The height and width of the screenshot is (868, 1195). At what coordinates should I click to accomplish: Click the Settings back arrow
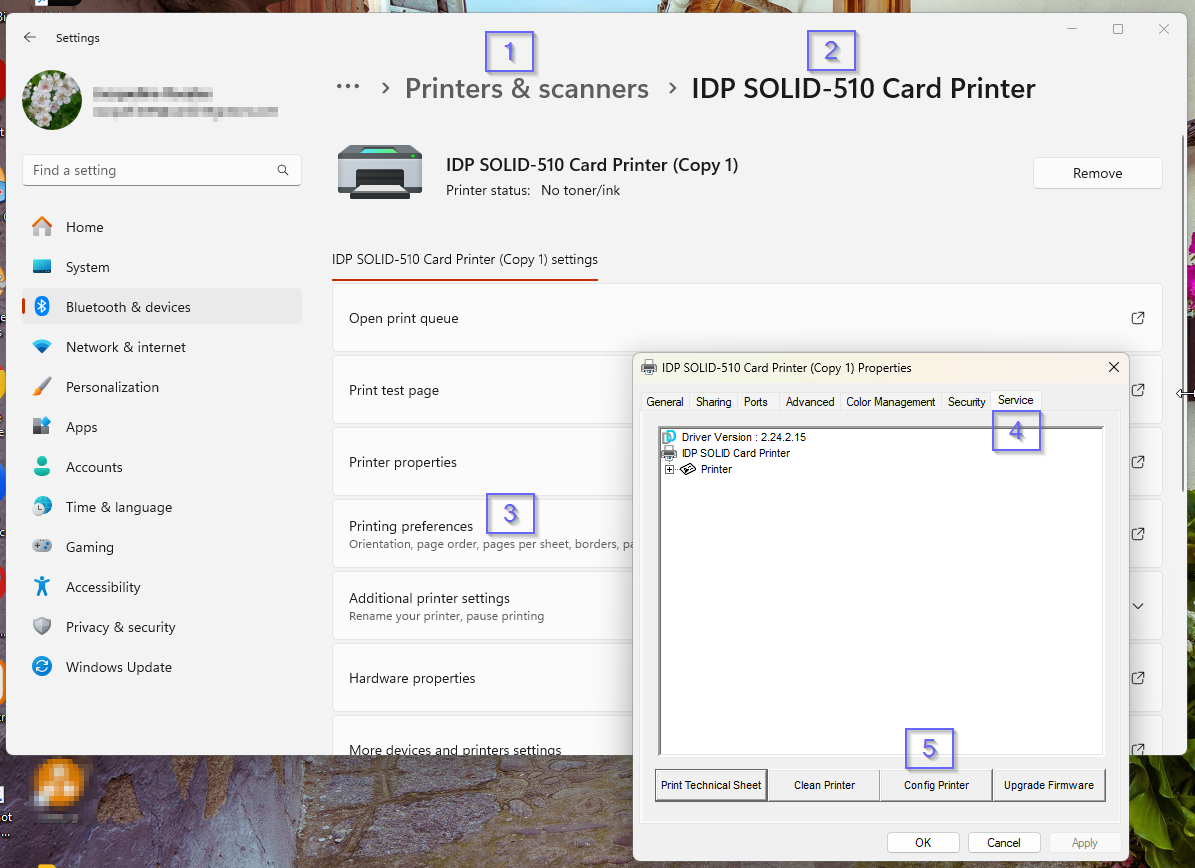coord(30,37)
